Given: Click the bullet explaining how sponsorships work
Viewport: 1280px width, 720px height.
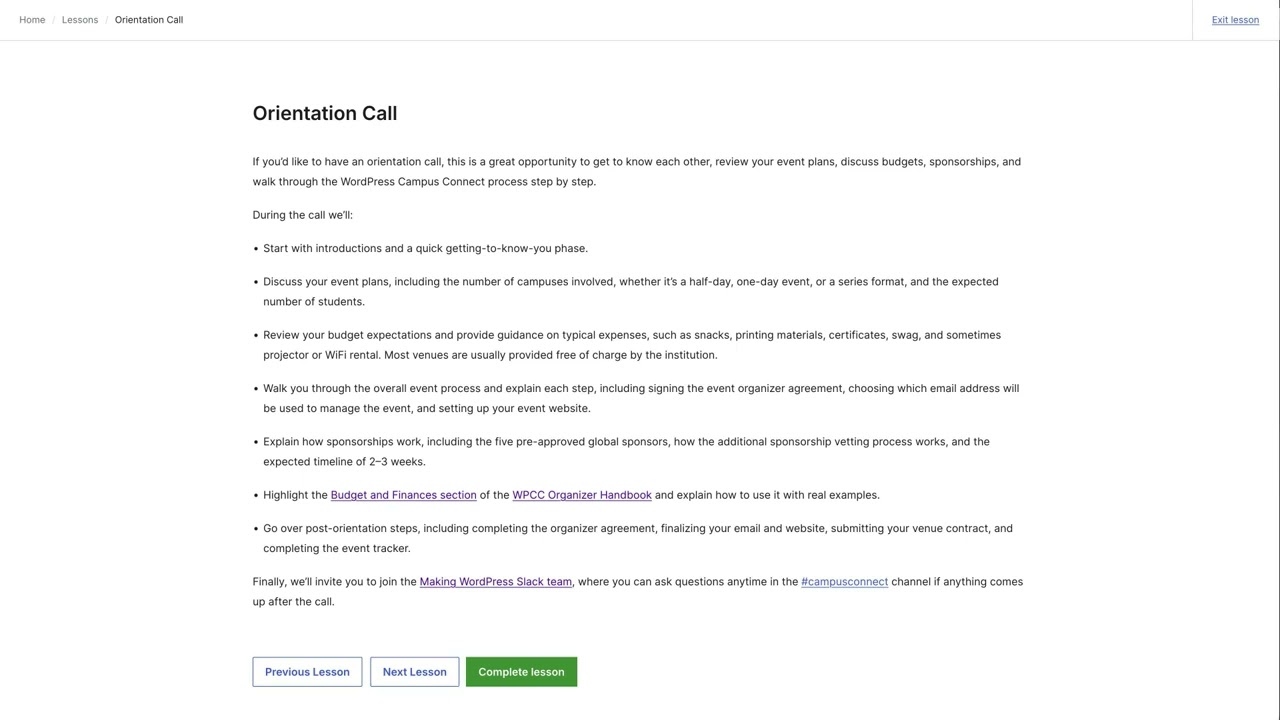Looking at the screenshot, I should (626, 451).
